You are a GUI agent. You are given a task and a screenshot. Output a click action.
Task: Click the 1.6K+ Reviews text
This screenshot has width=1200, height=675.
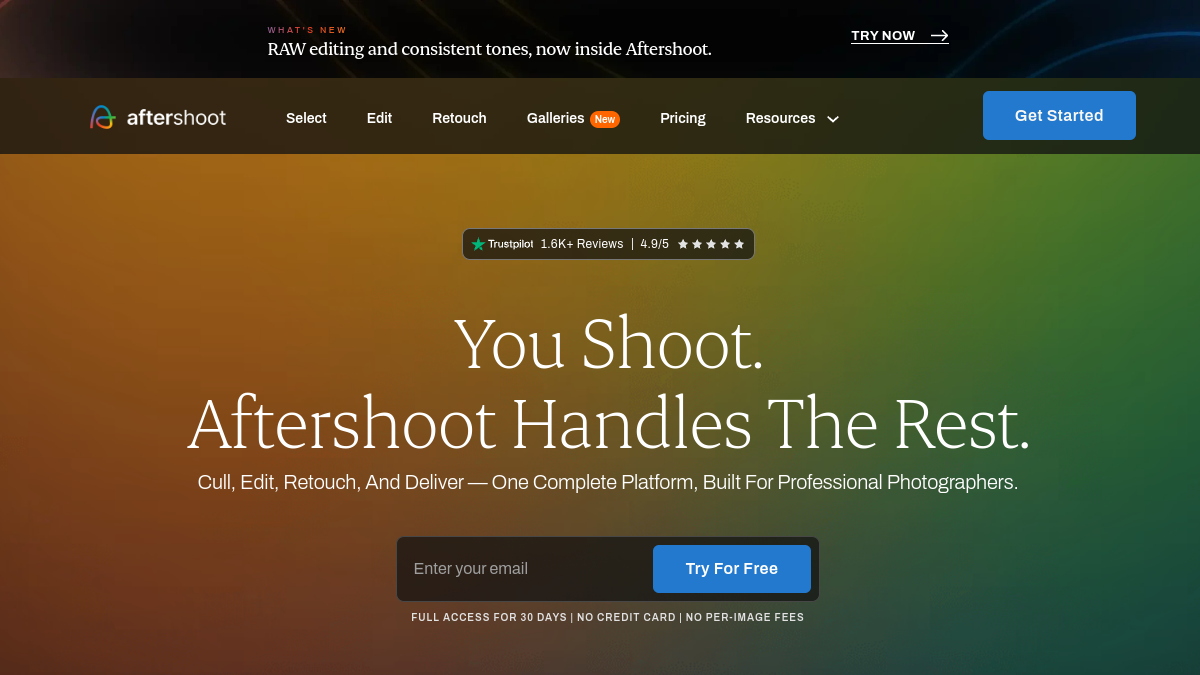coord(581,244)
